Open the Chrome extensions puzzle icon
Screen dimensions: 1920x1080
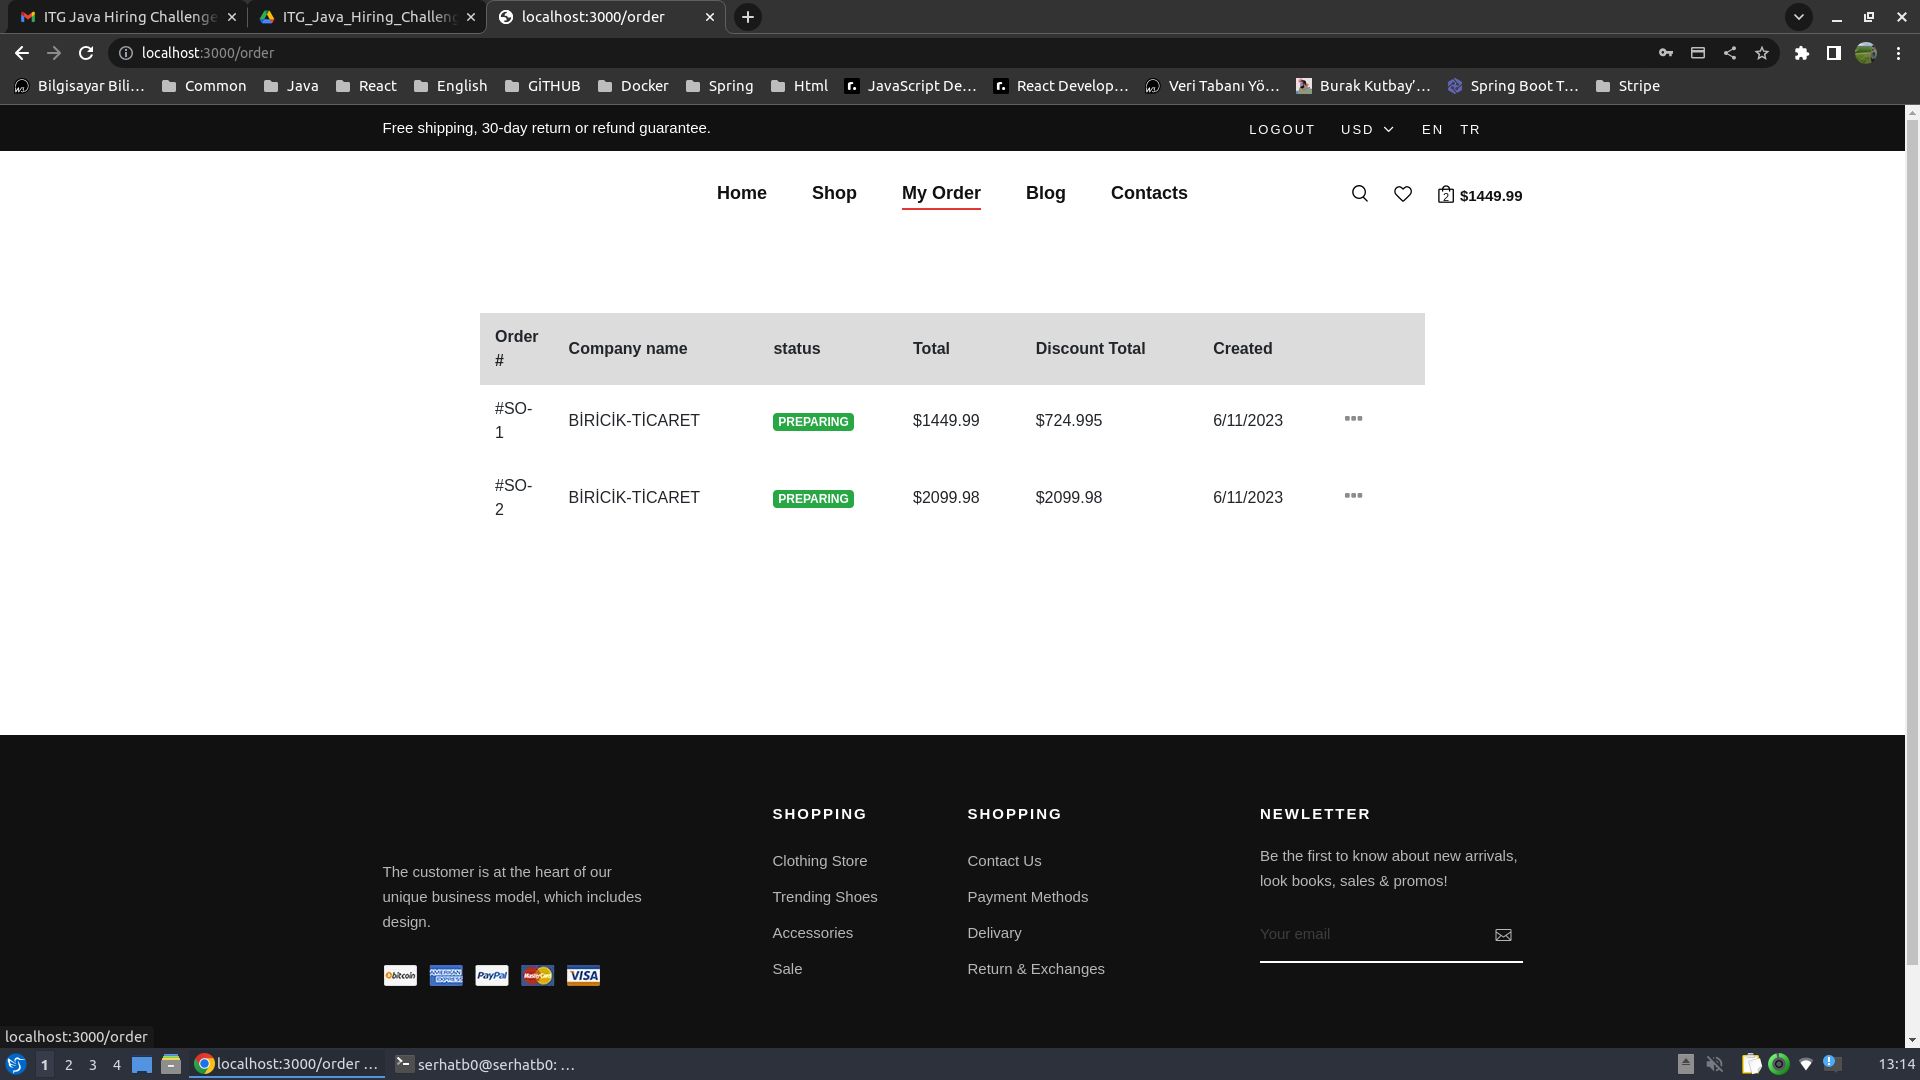coord(1801,53)
